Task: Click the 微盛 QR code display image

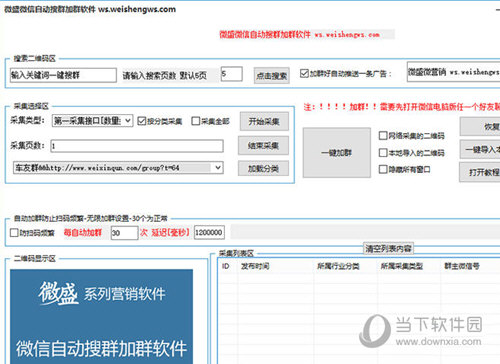Action: (x=101, y=317)
